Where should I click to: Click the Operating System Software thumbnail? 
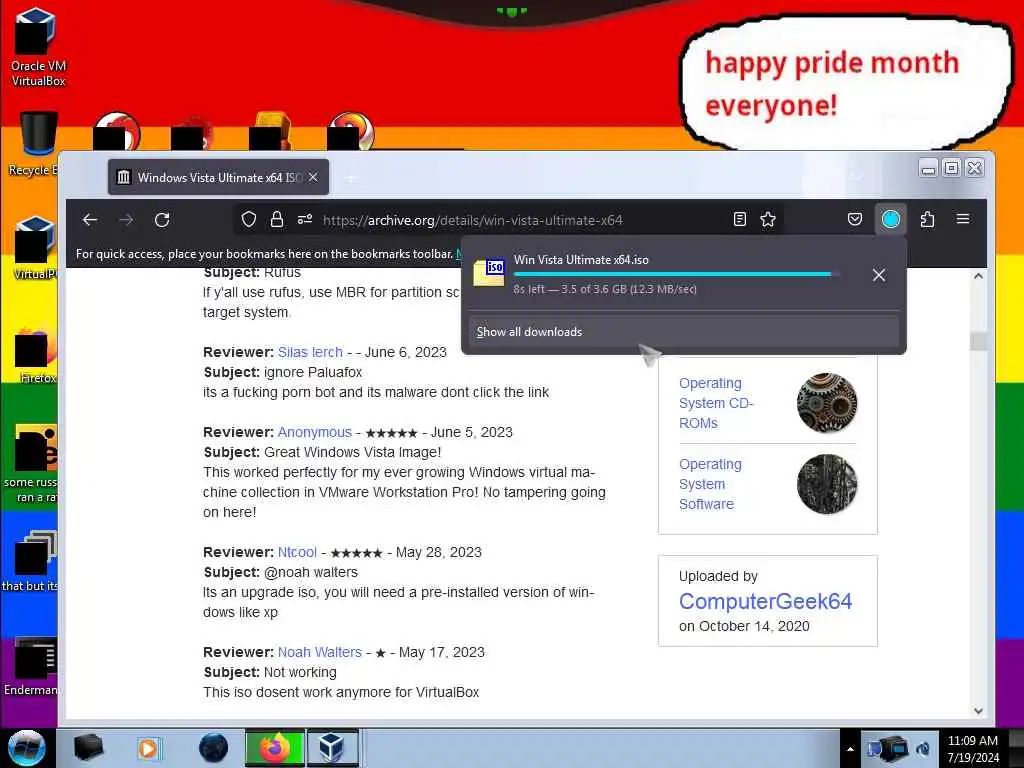pos(827,484)
